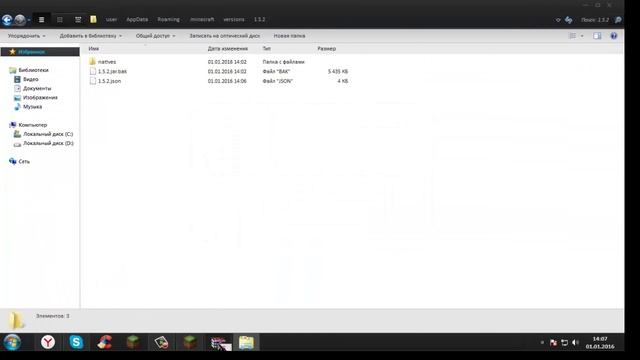Click the network tray icon

564,342
